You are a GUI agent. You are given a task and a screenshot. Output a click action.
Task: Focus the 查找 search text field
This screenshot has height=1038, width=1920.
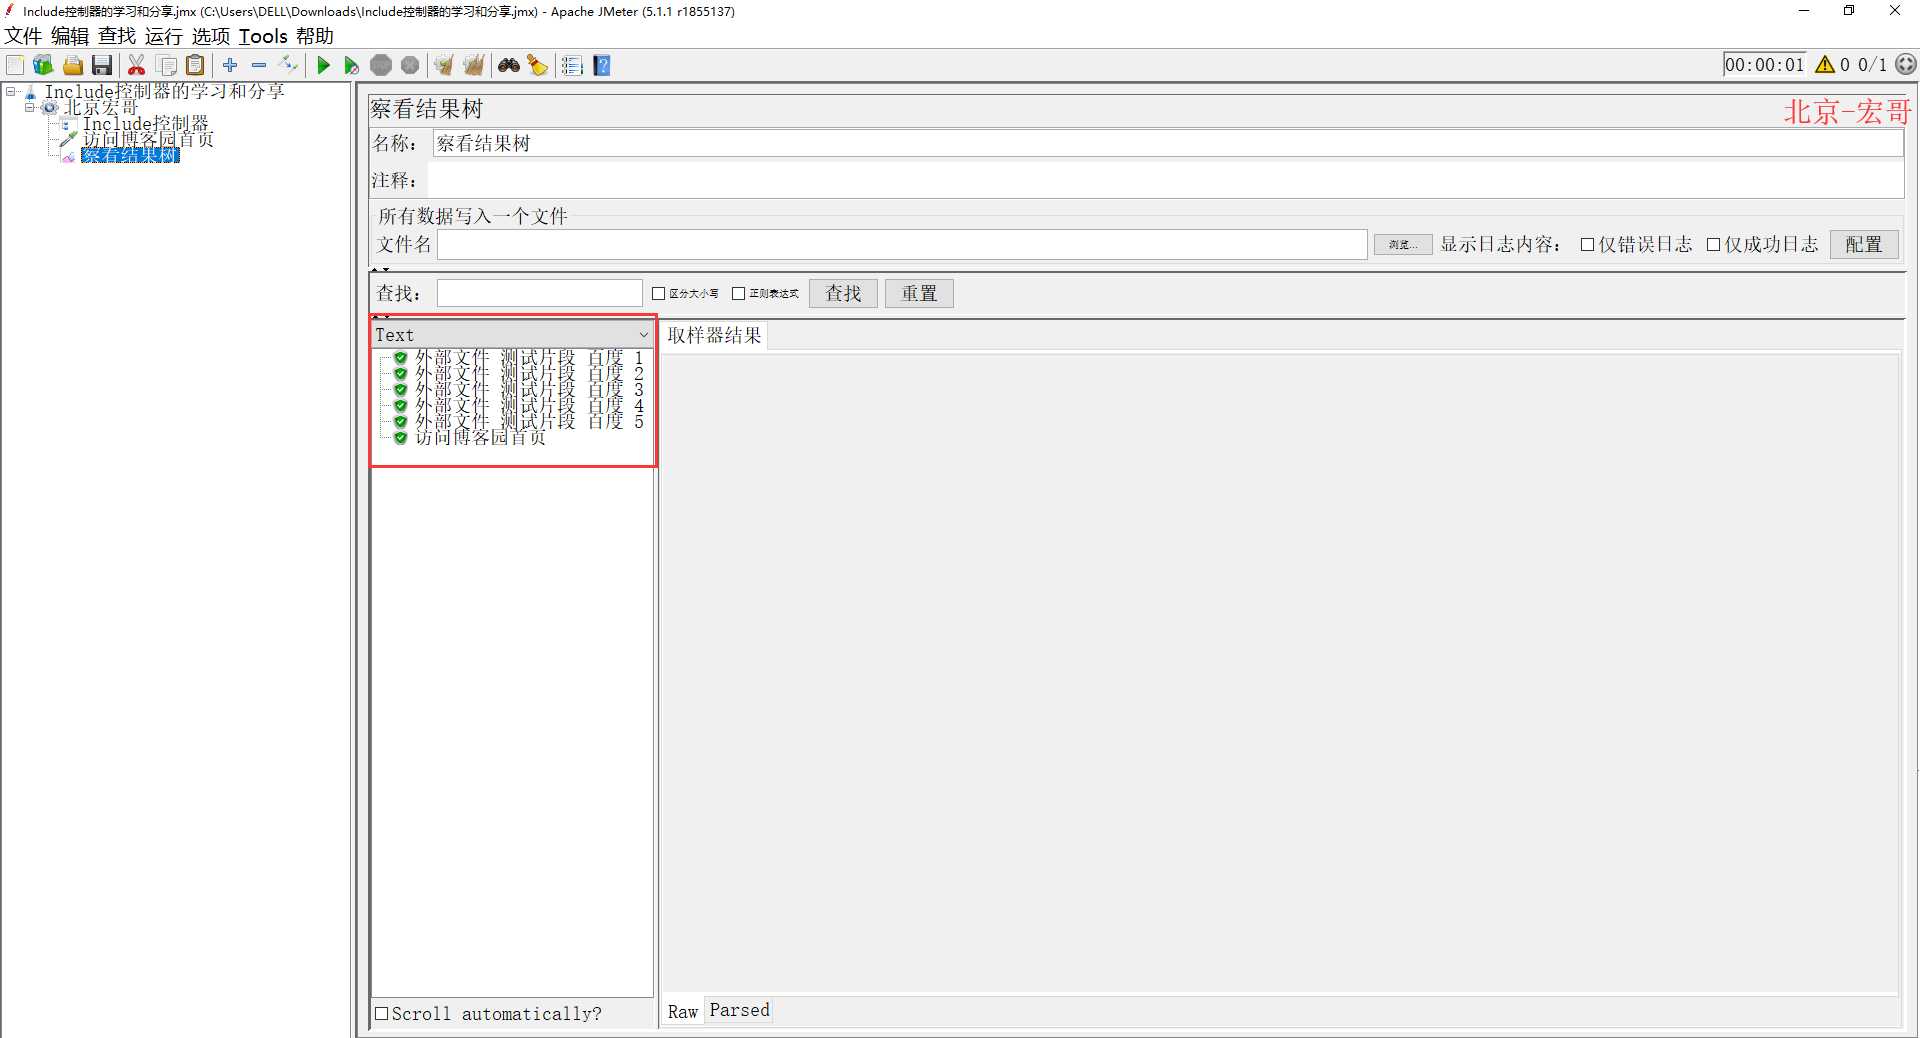tap(539, 294)
